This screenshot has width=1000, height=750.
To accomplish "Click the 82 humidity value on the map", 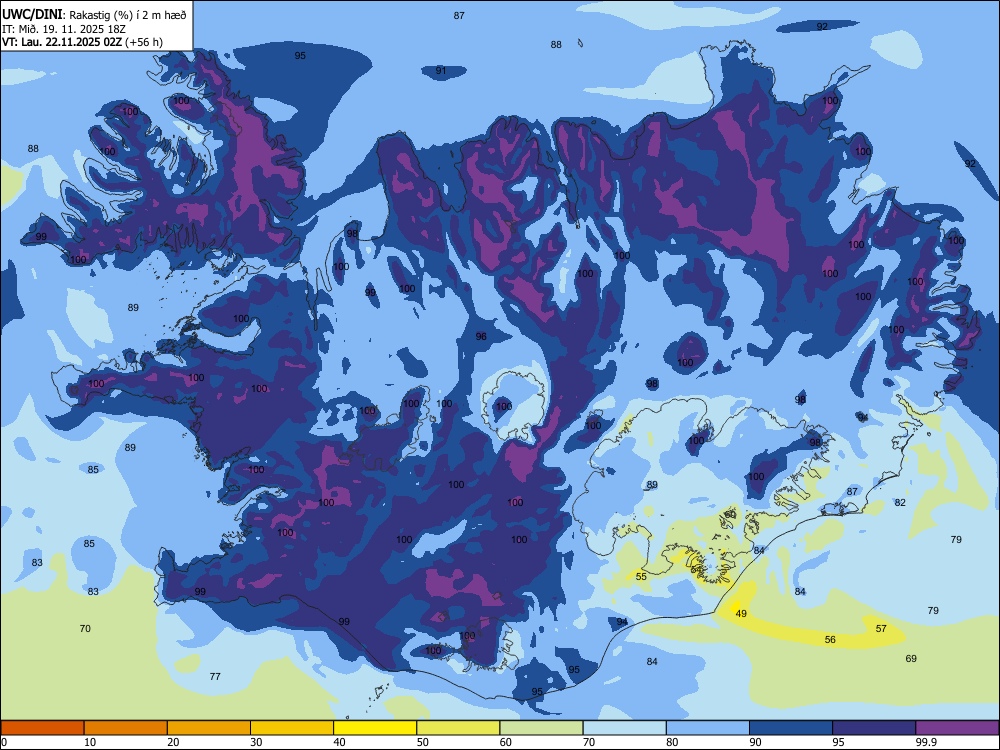I will pos(900,503).
